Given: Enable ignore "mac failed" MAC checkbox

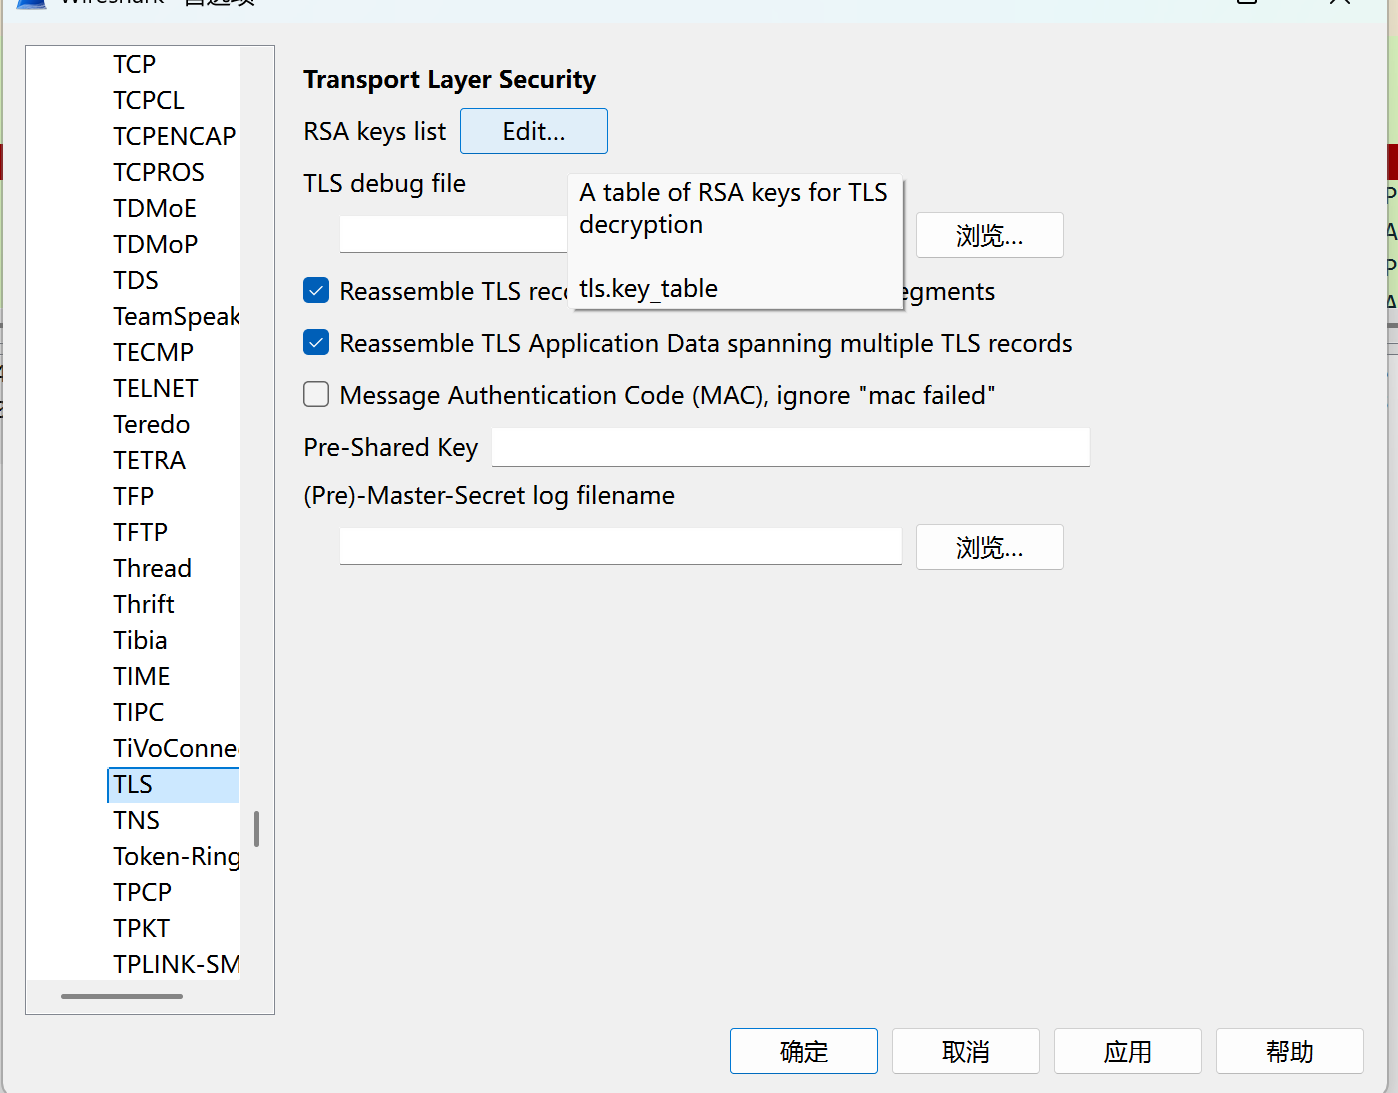Looking at the screenshot, I should pyautogui.click(x=316, y=395).
